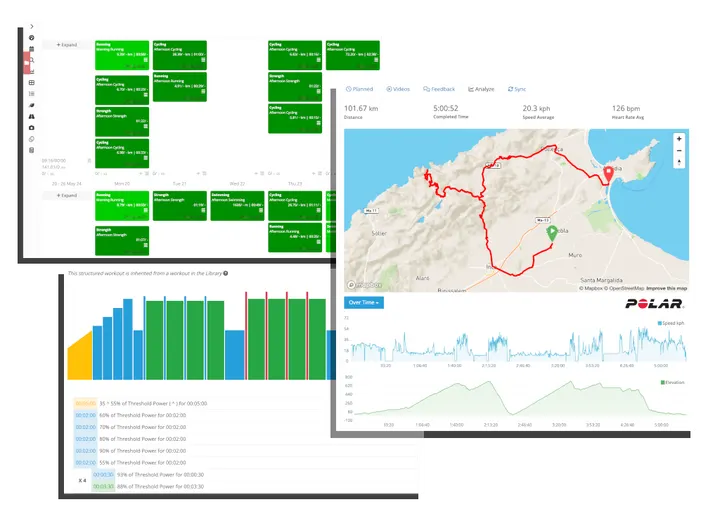720x528 pixels.
Task: Open the database sidebar icon
Action: (x=32, y=150)
